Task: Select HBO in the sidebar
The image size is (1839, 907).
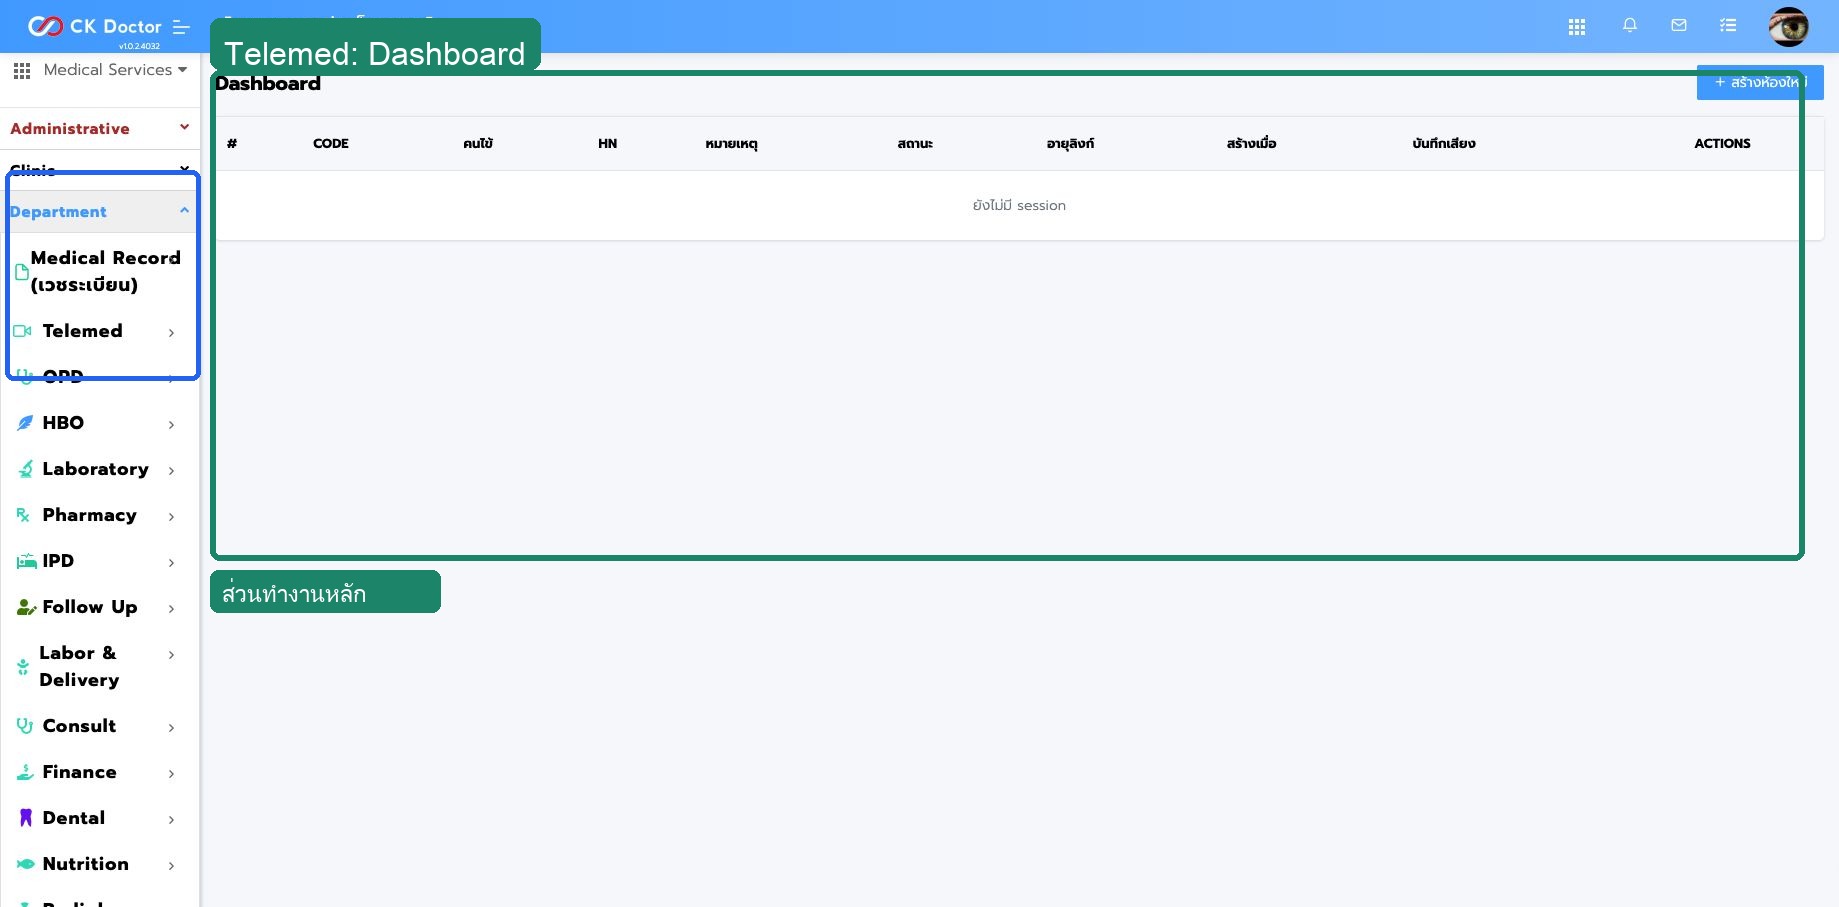Action: click(x=63, y=423)
